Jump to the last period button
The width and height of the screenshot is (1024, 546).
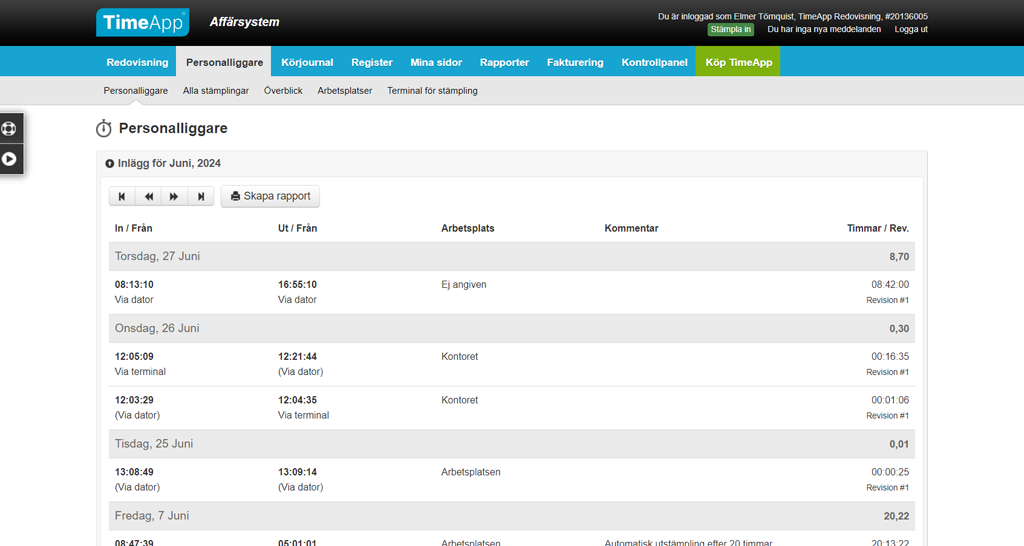201,197
